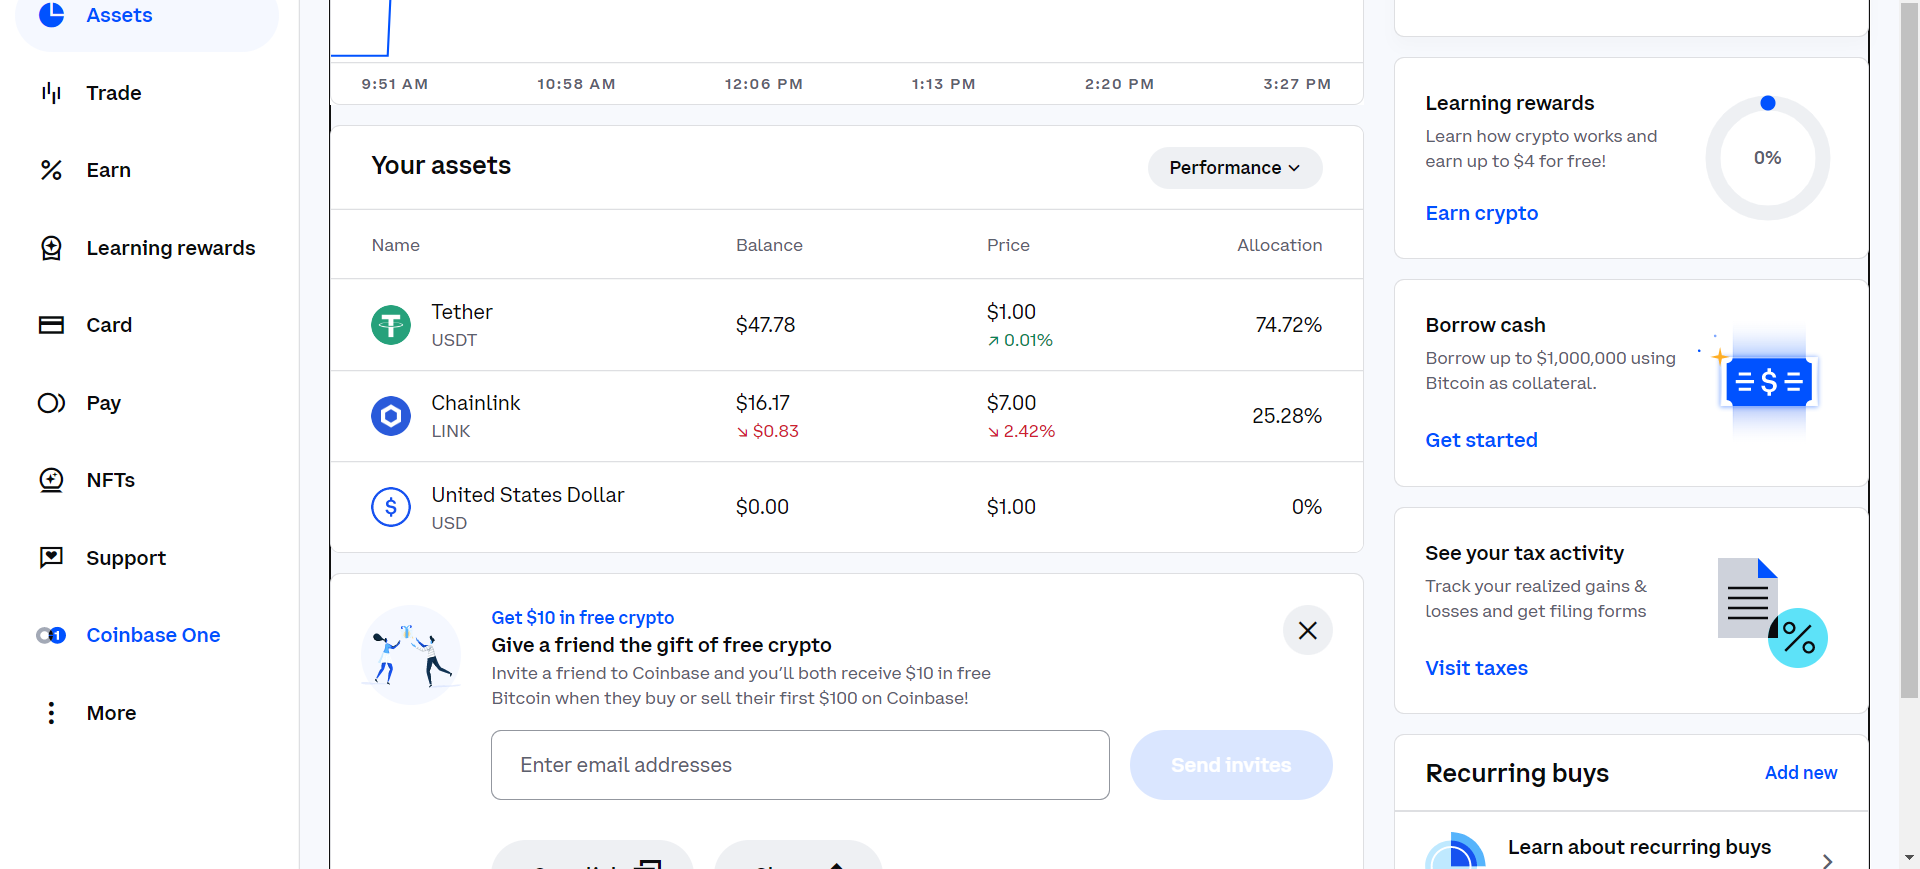Viewport: 1920px width, 869px height.
Task: Click the Enter email addresses field
Action: point(800,765)
